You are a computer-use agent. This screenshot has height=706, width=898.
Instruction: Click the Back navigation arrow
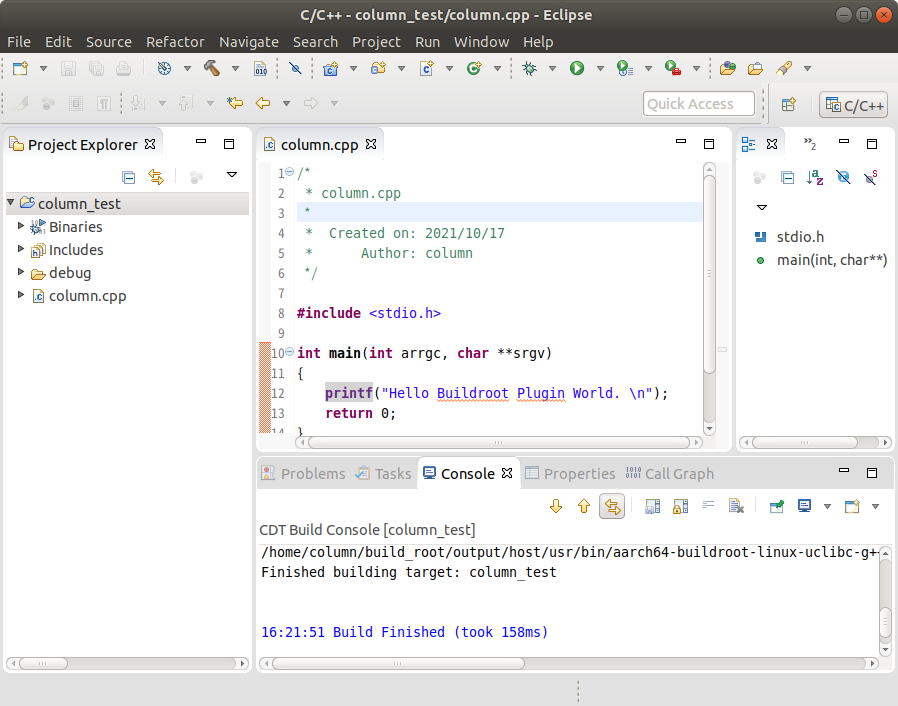(x=263, y=103)
